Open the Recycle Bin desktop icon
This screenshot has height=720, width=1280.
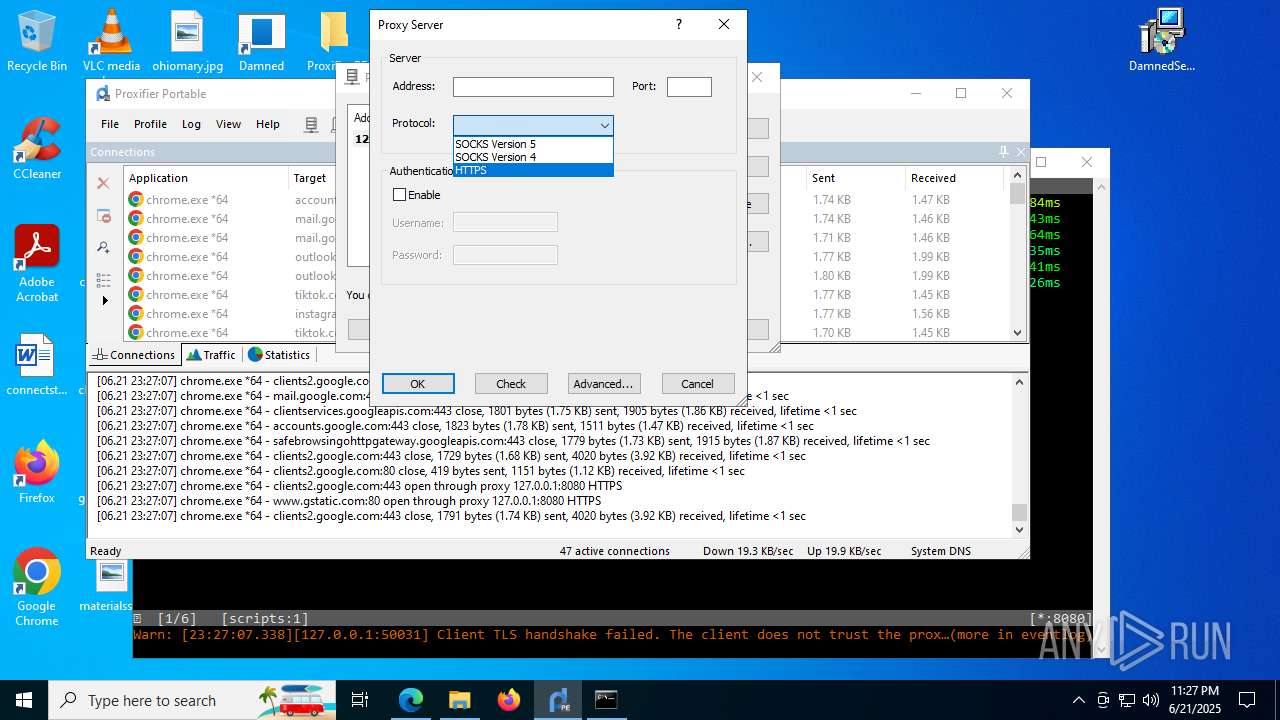coord(37,40)
